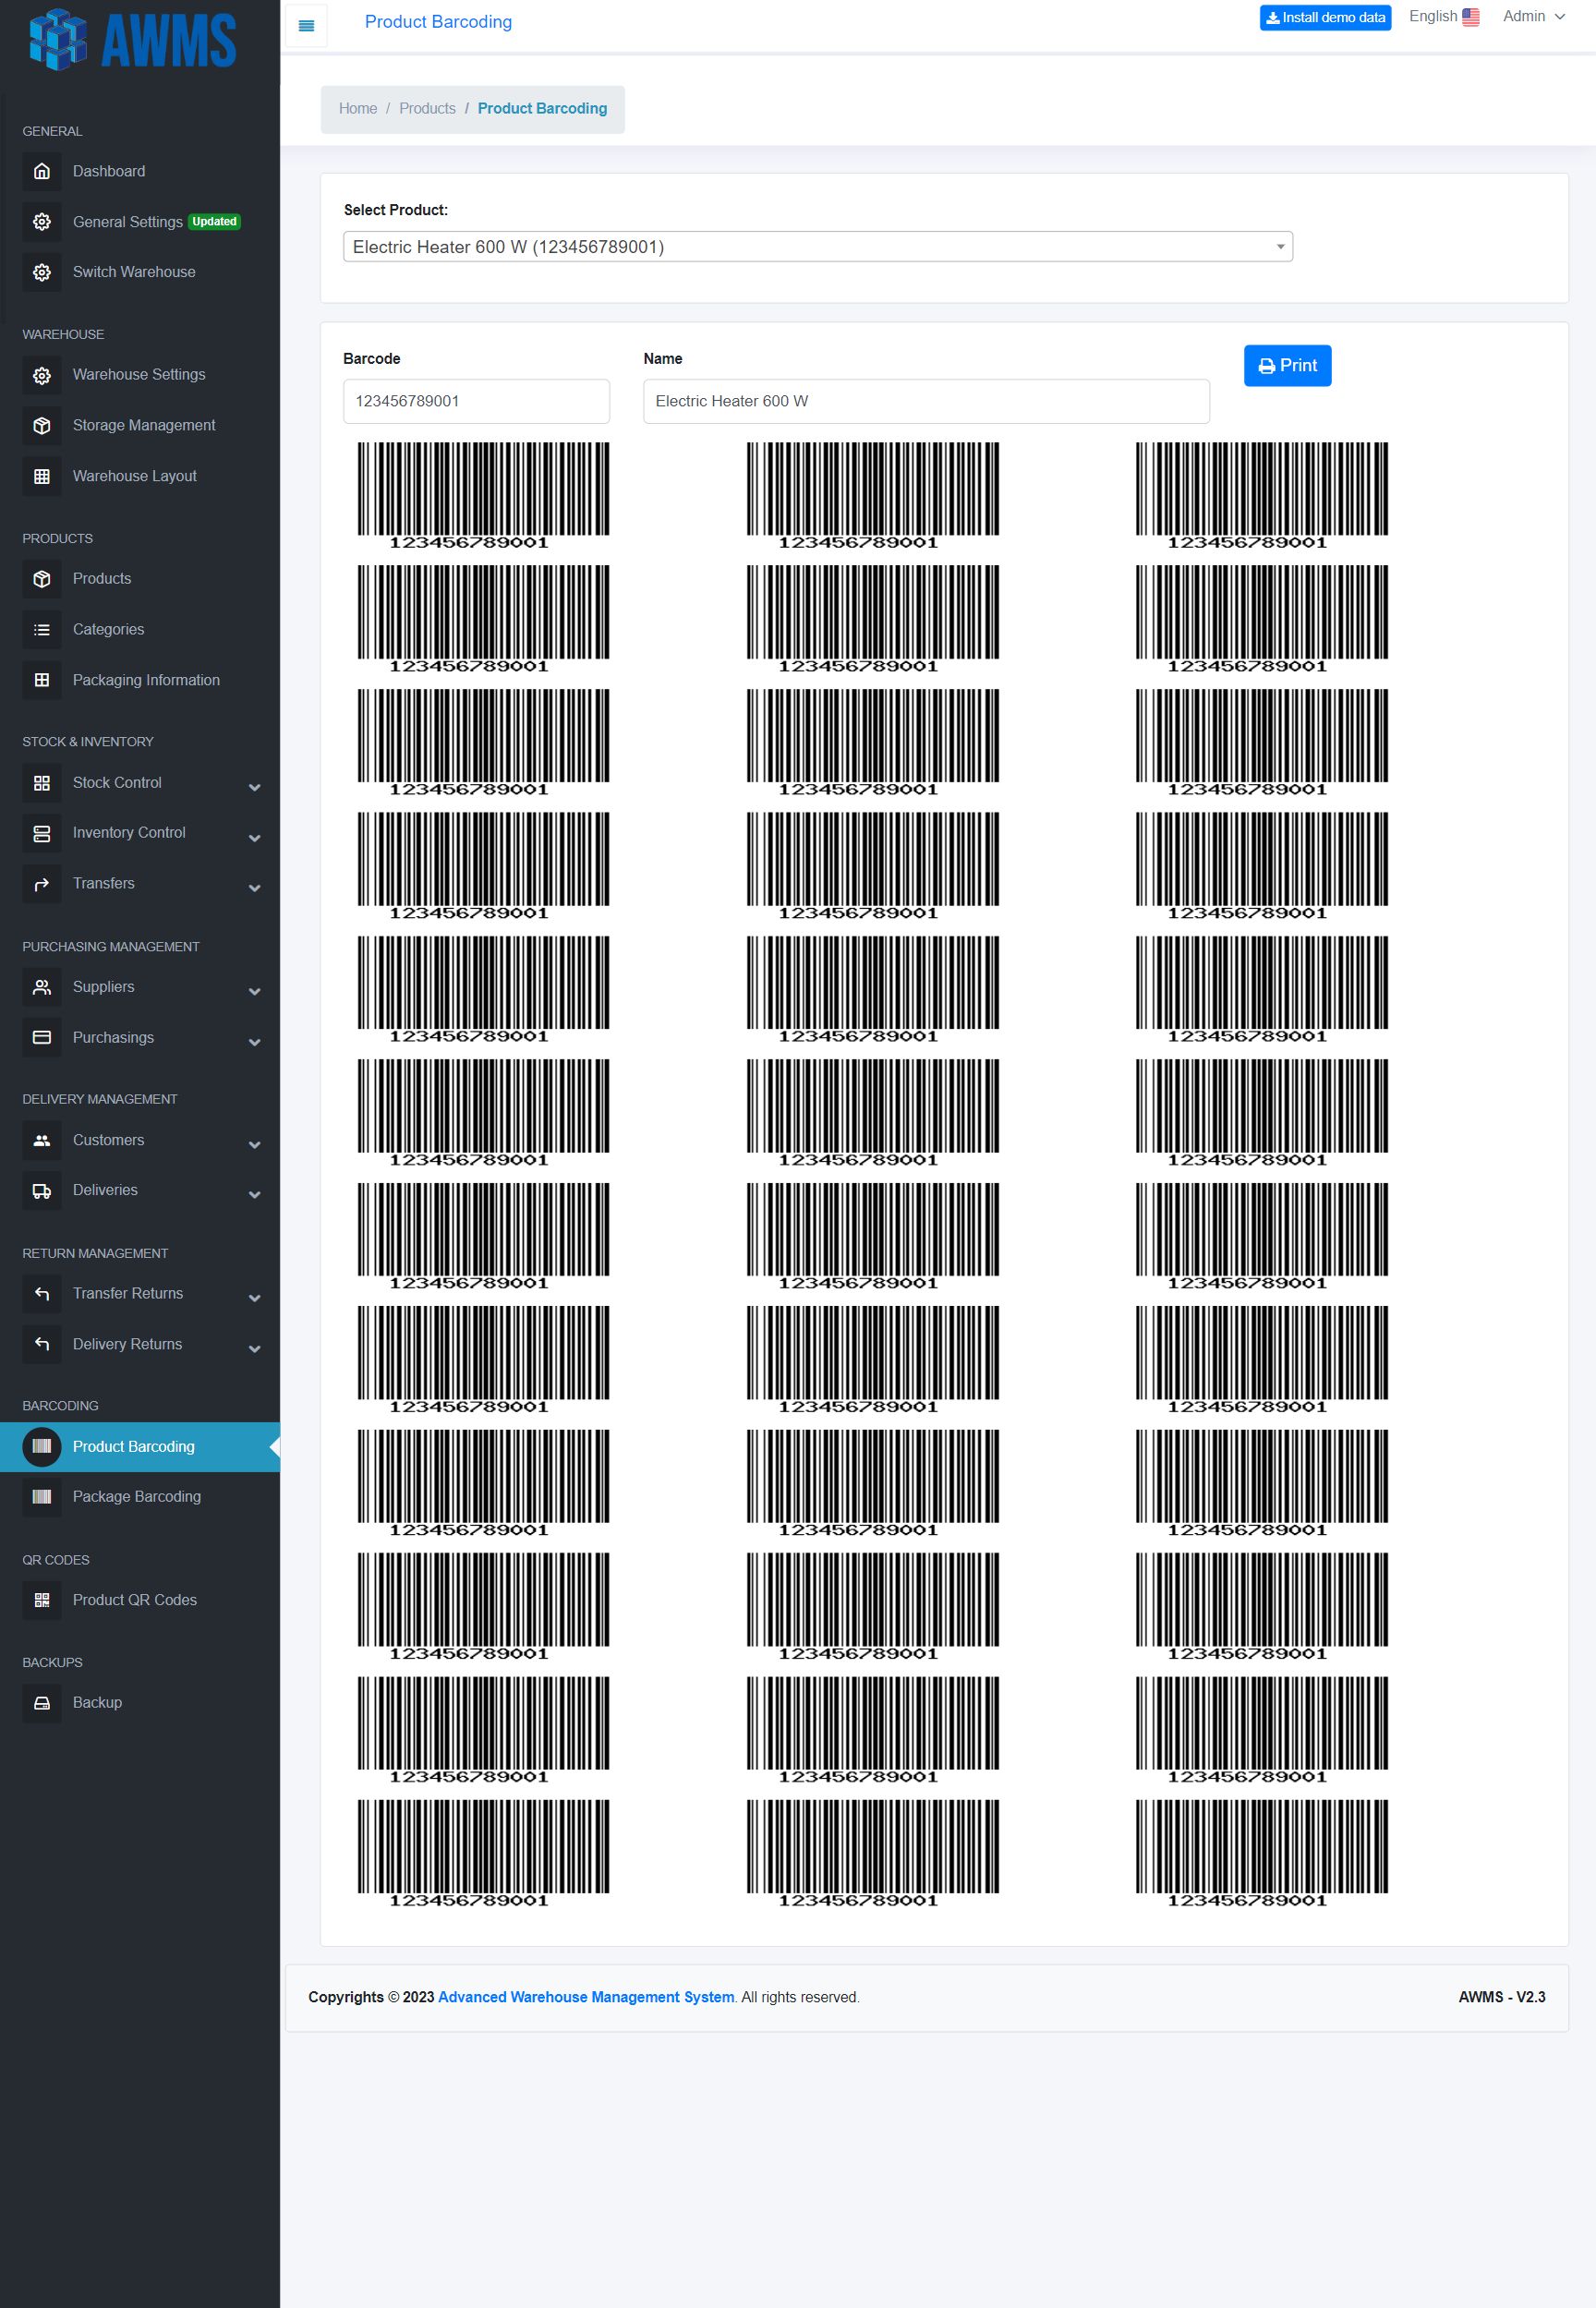The height and width of the screenshot is (2308, 1596).
Task: Click the AWMS logo
Action: point(133,40)
